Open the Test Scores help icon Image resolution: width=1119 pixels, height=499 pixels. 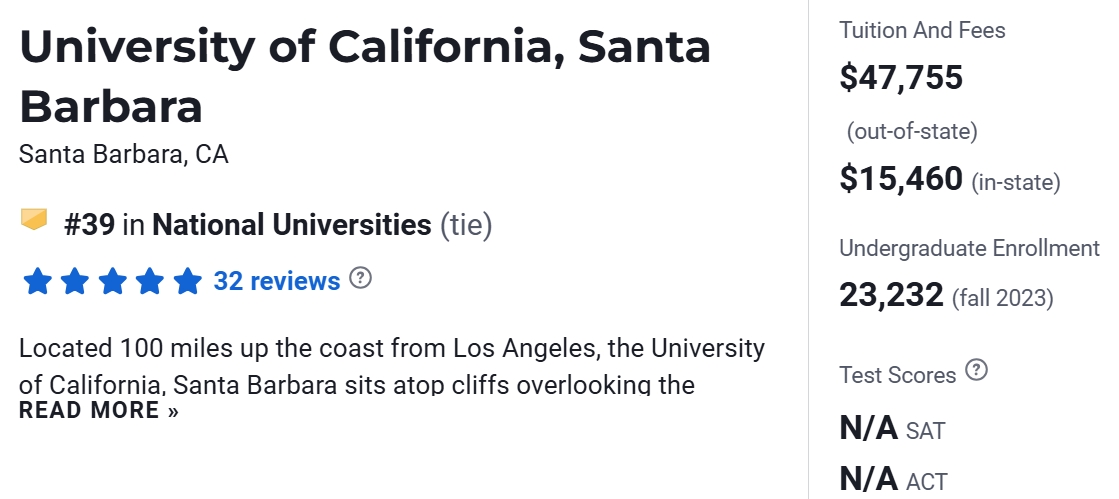[x=977, y=371]
